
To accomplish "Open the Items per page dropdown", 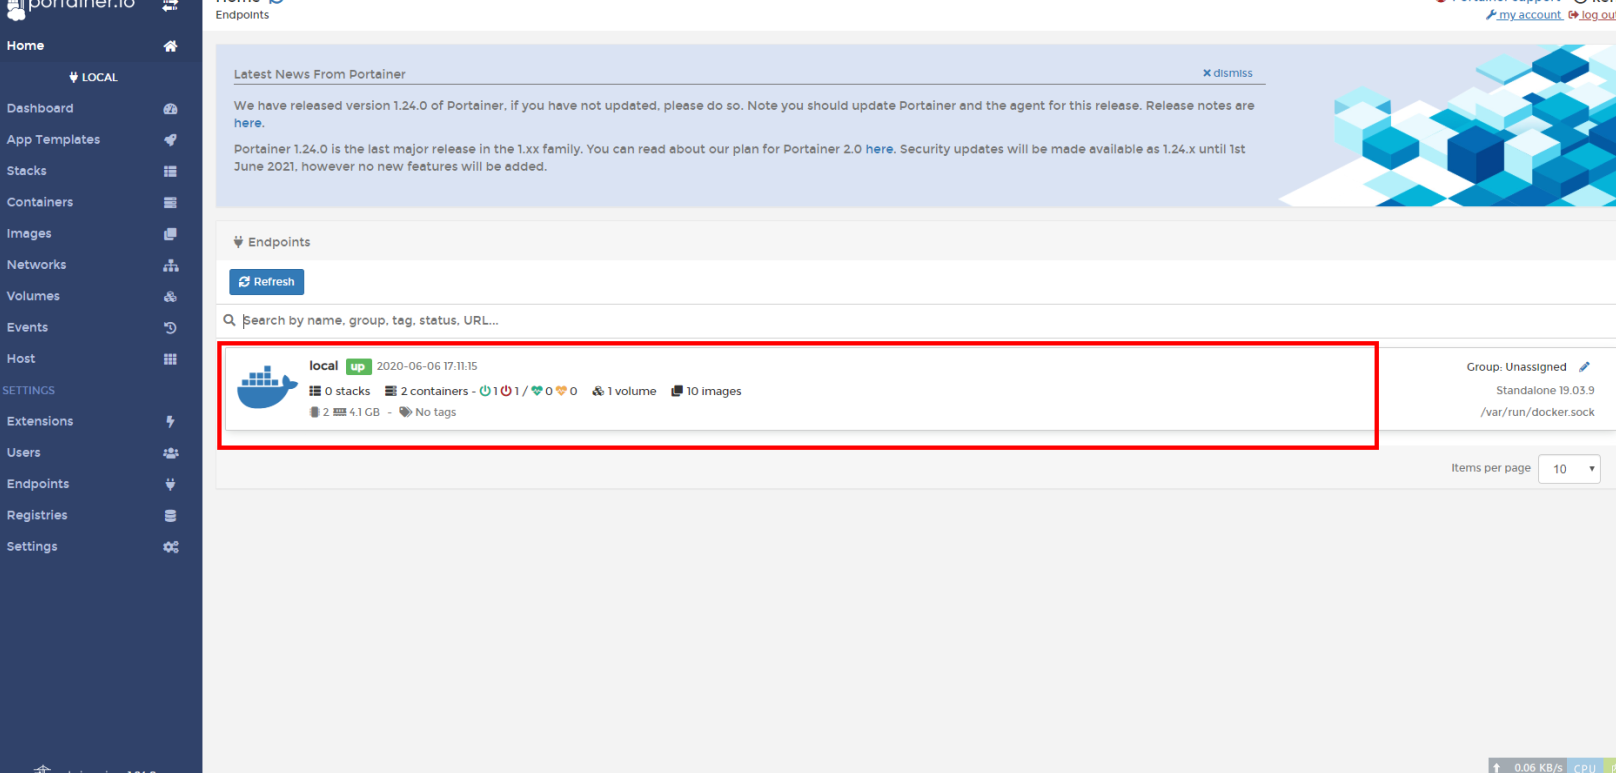I will [x=1570, y=469].
